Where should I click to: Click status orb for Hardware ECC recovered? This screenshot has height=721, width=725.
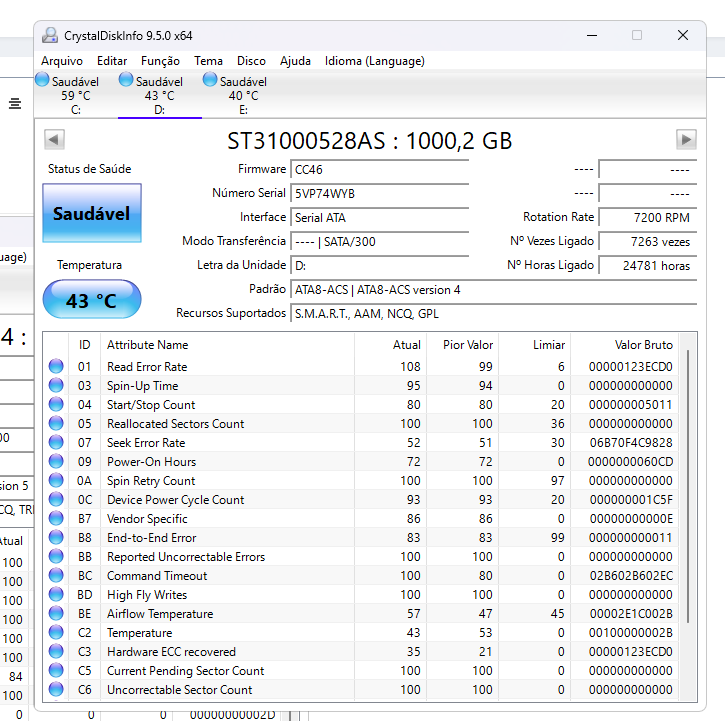click(x=56, y=651)
